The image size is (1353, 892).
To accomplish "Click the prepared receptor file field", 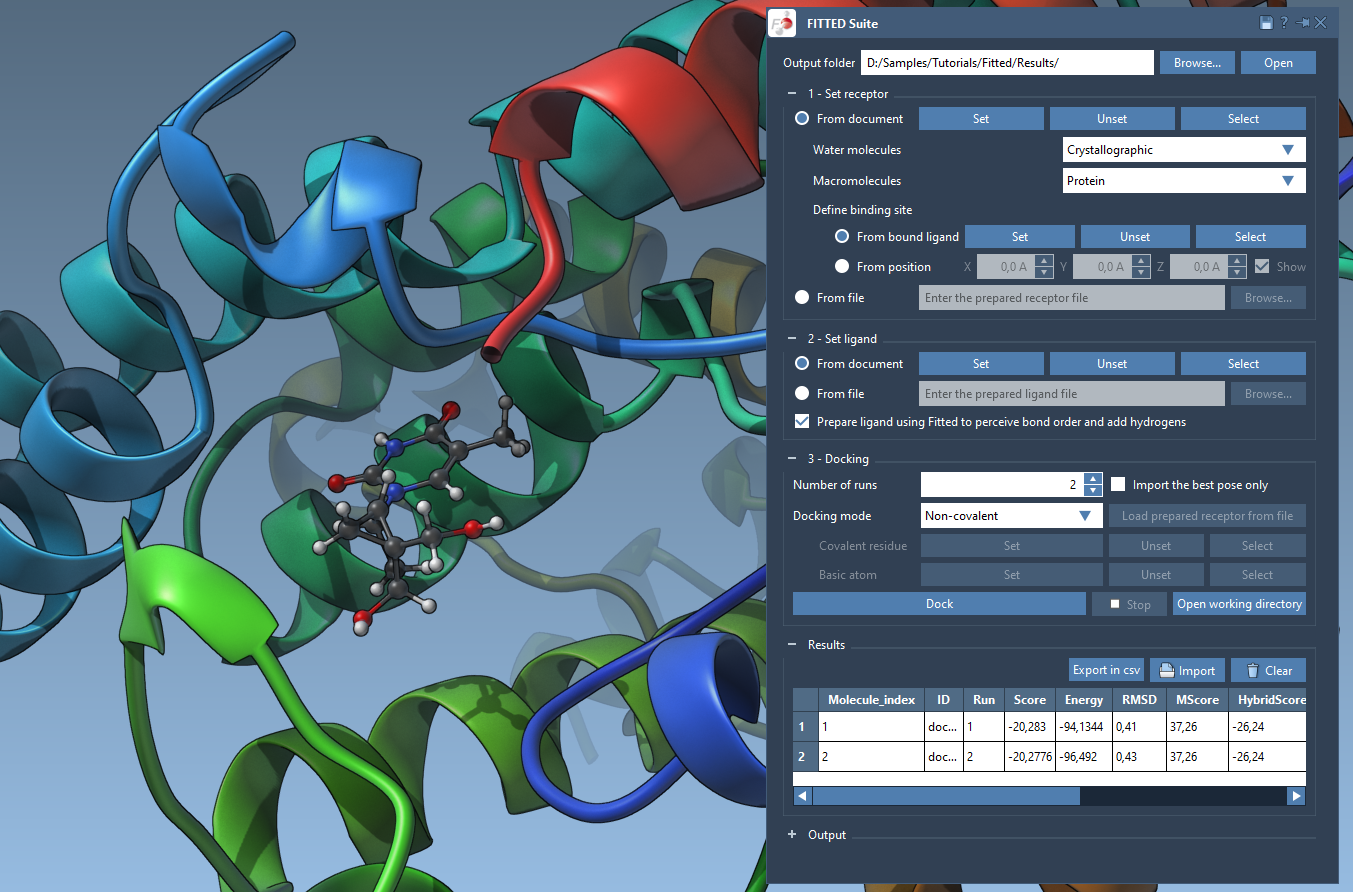I will [1072, 297].
